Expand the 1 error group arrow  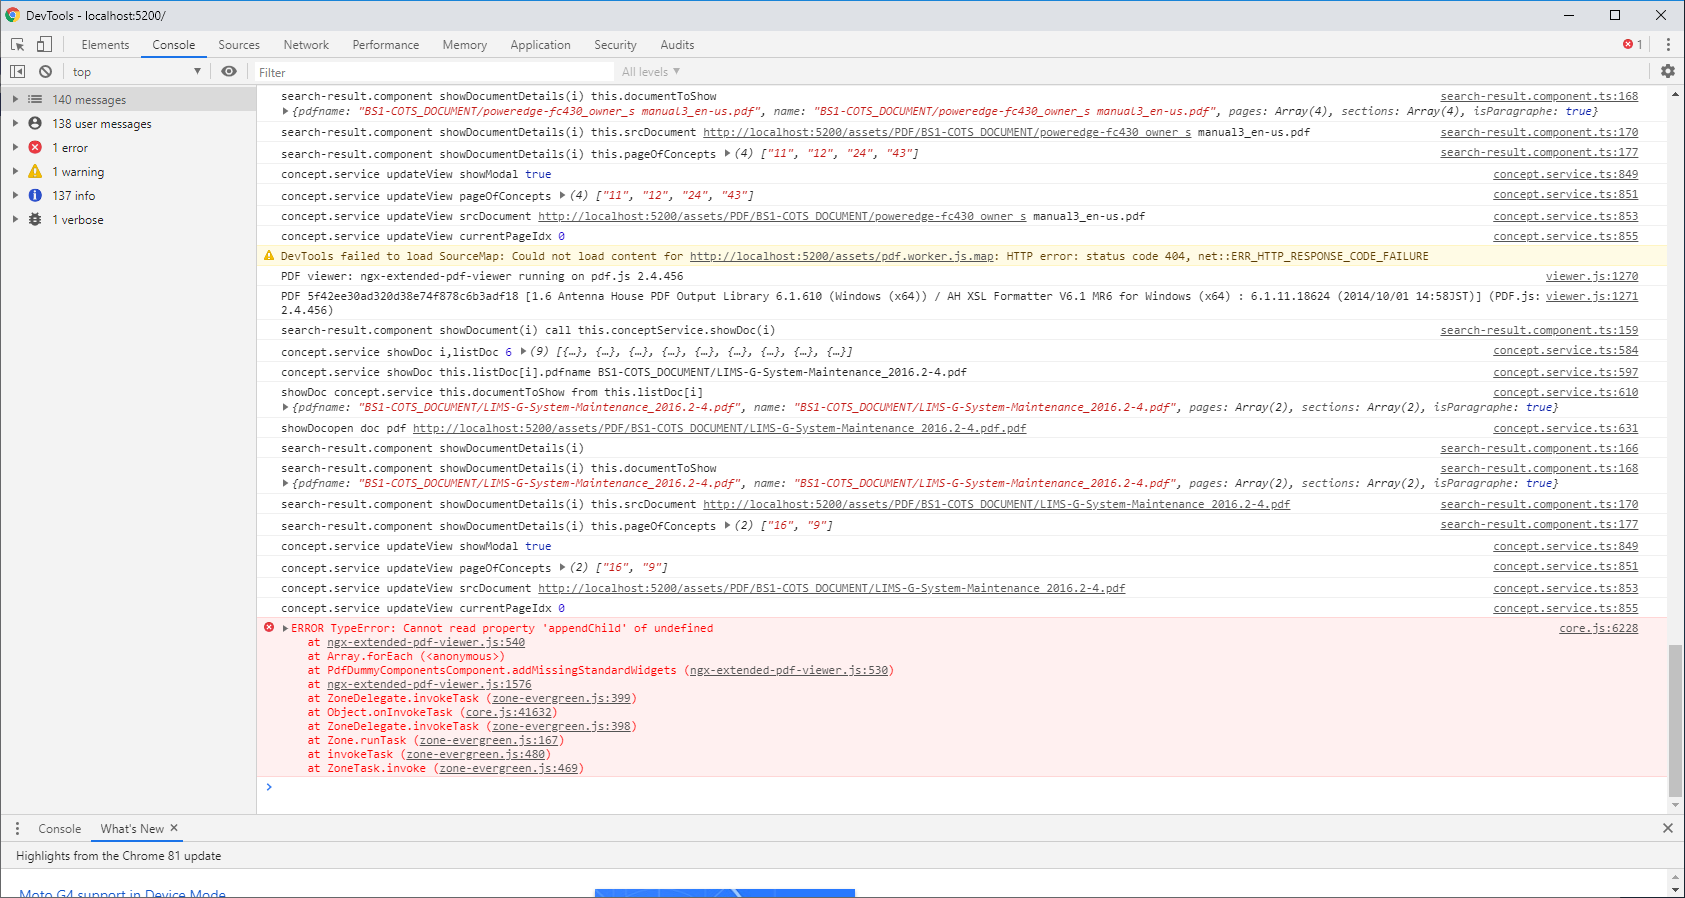[x=15, y=148]
